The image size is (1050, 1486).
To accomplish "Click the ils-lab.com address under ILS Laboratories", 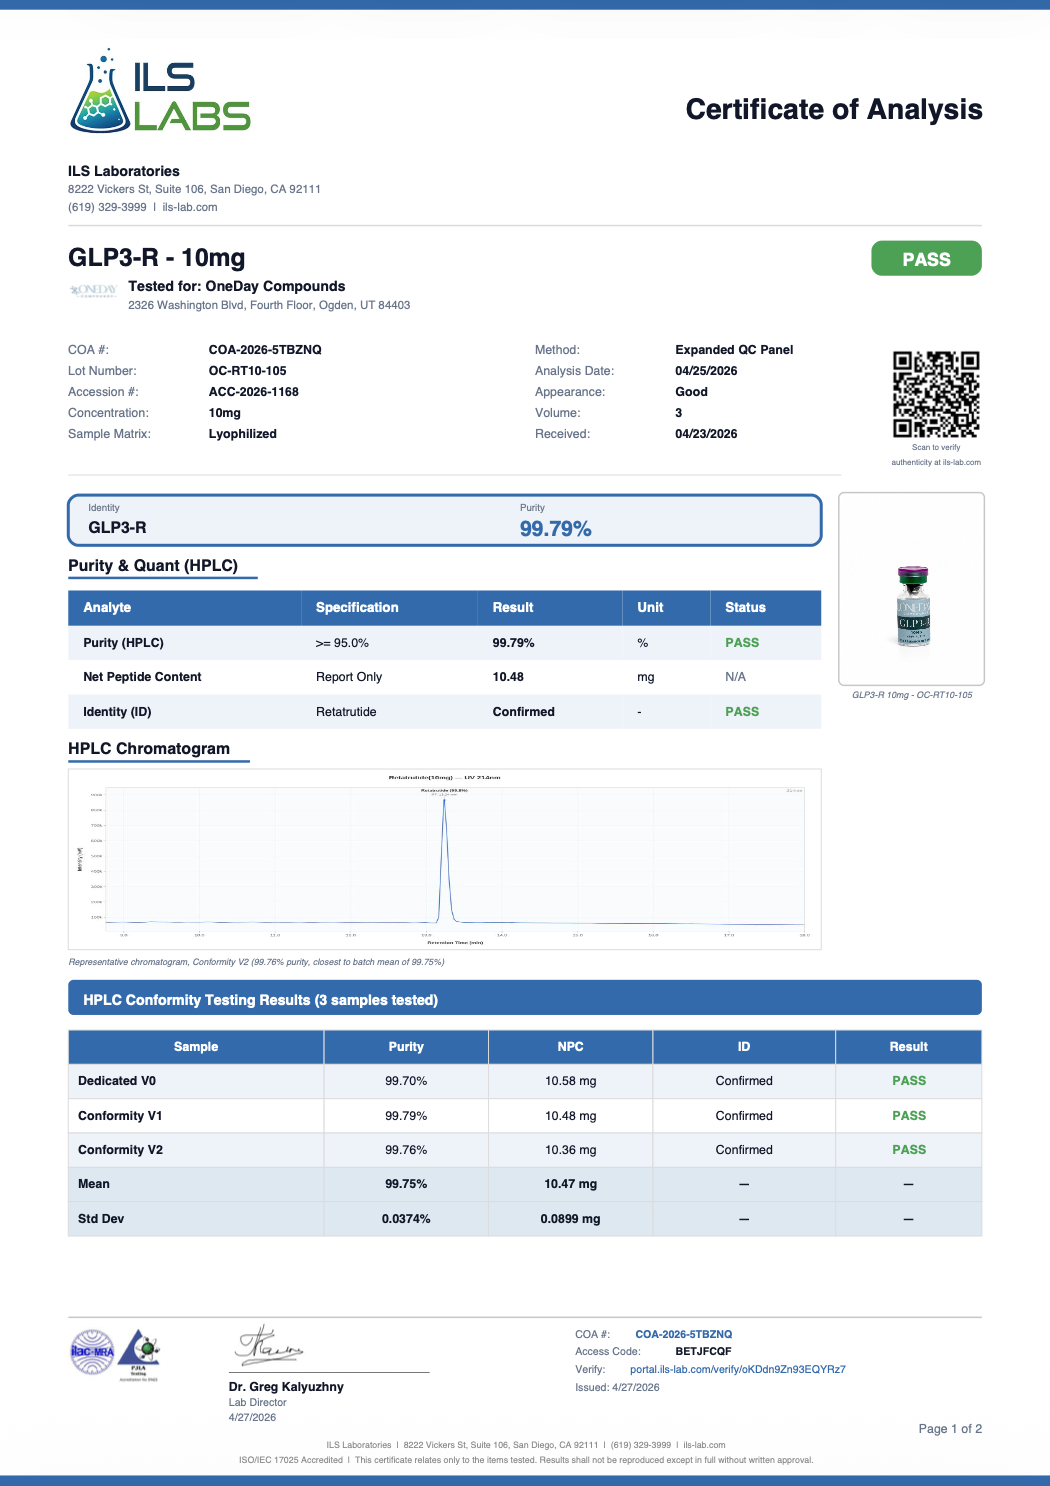I will [x=190, y=207].
